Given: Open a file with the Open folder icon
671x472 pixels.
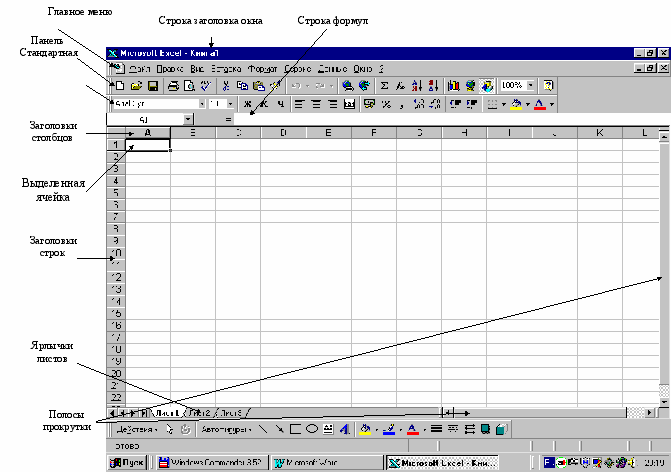Looking at the screenshot, I should (x=136, y=86).
